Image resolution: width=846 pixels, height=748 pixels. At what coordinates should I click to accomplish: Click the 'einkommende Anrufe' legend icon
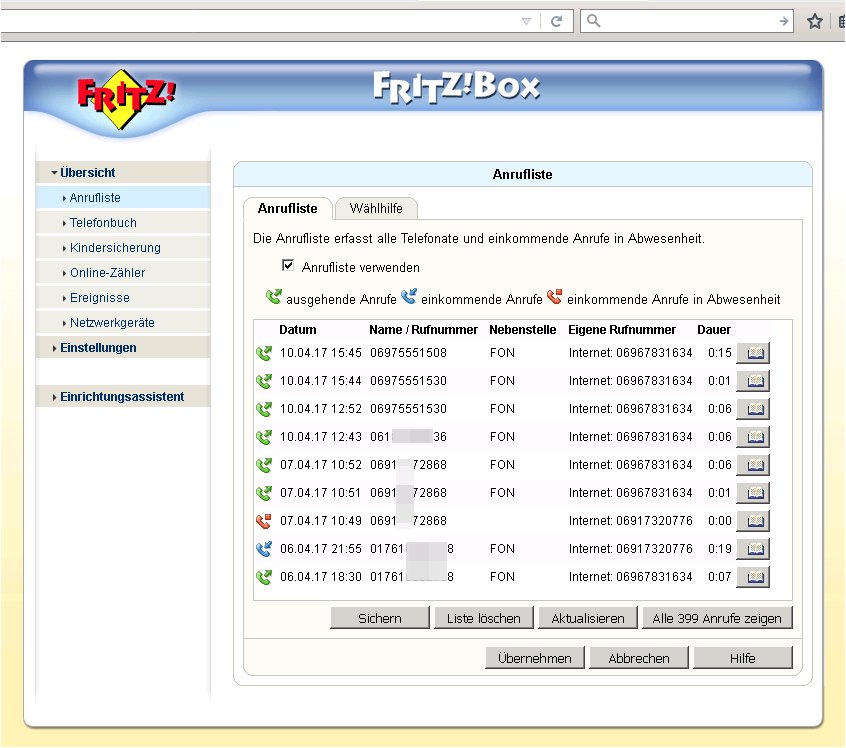[x=409, y=297]
